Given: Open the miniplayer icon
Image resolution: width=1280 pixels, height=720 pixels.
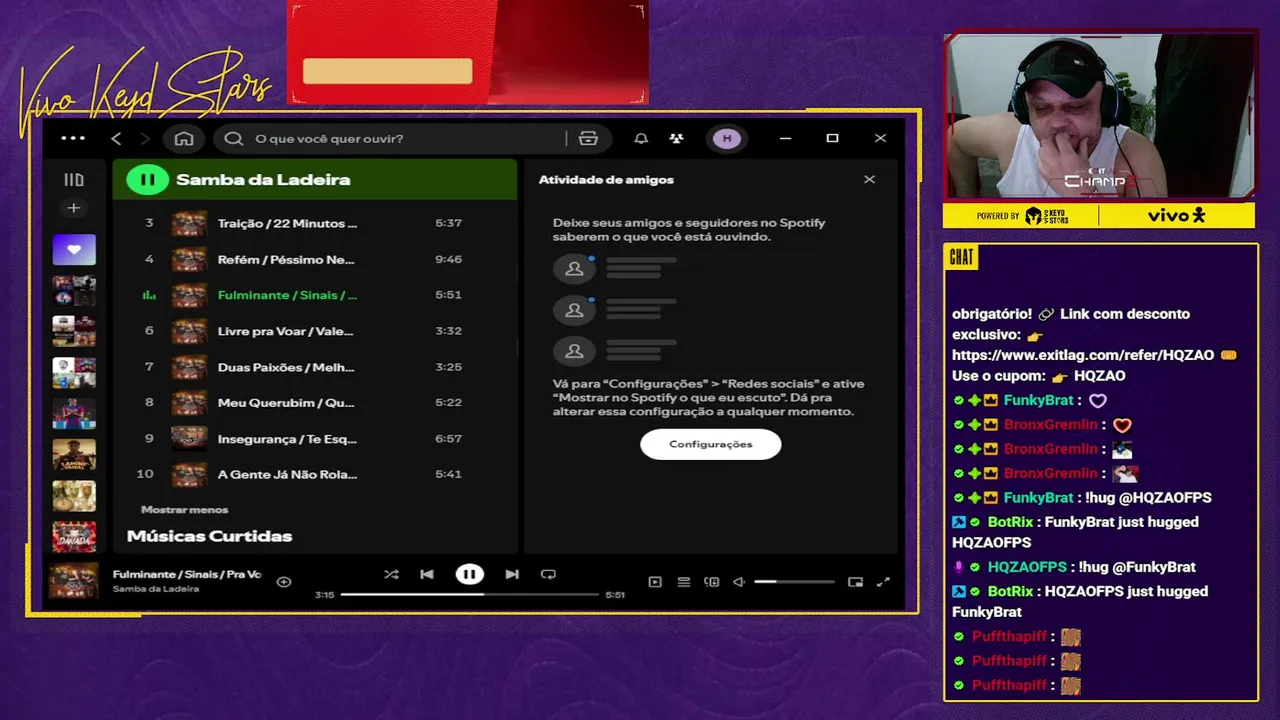Looking at the screenshot, I should tap(855, 582).
